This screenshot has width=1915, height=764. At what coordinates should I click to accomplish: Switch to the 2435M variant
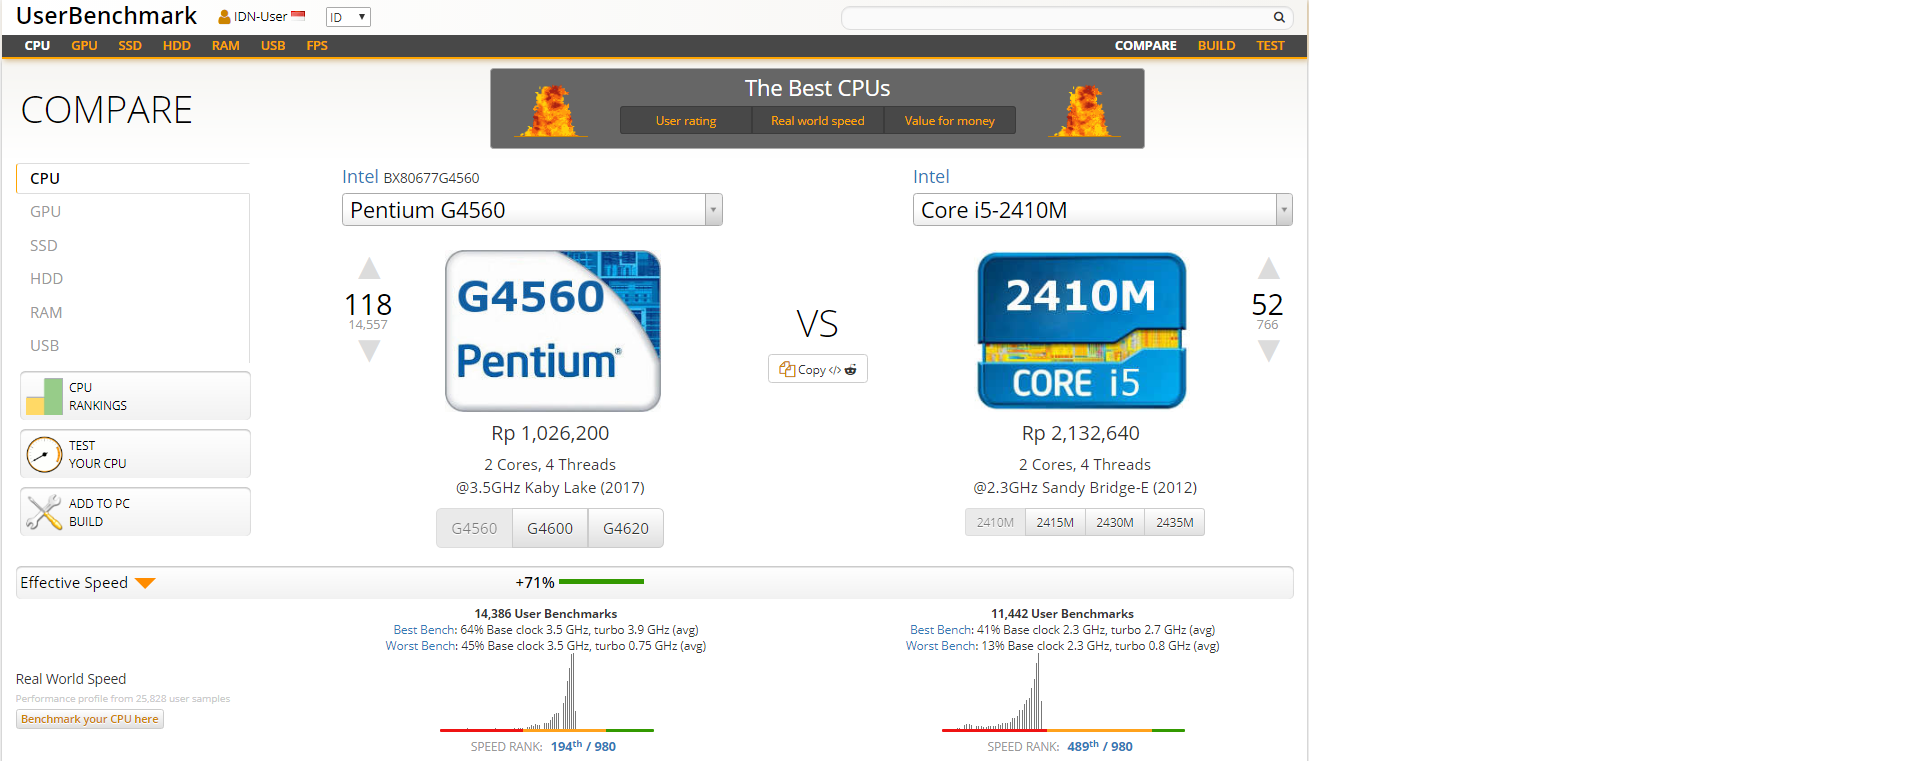click(x=1175, y=522)
